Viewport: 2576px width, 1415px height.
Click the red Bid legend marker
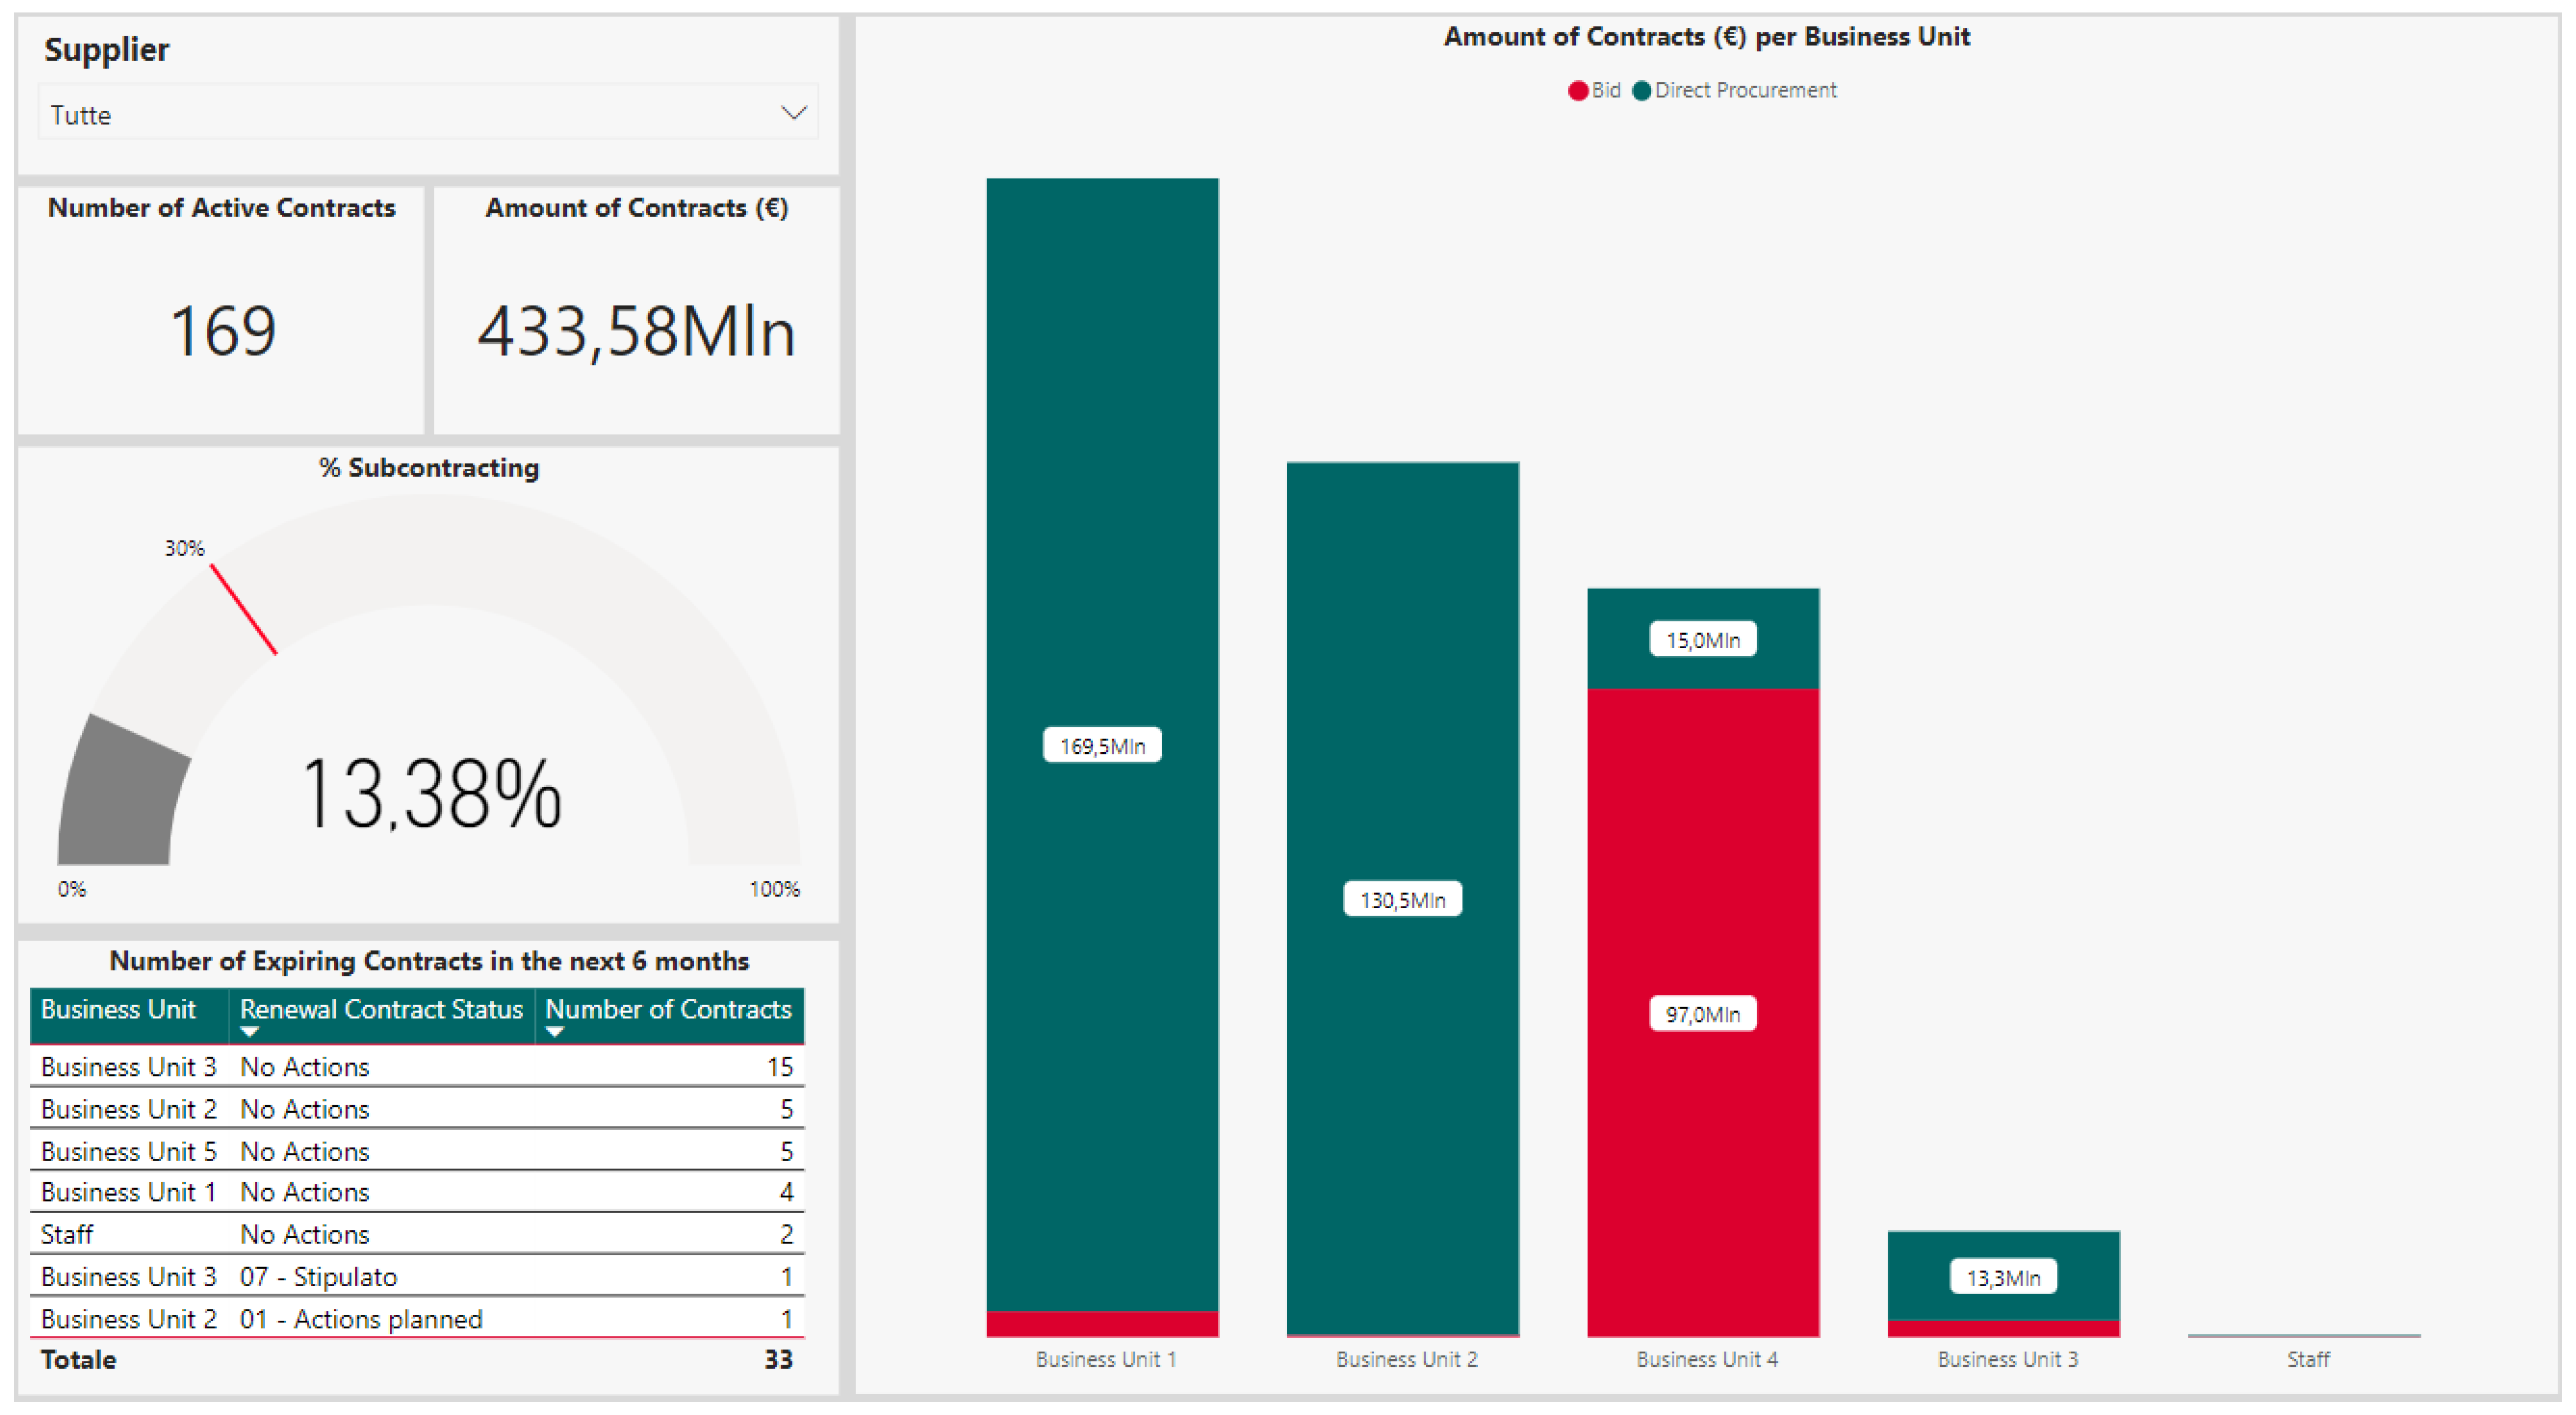1578,91
